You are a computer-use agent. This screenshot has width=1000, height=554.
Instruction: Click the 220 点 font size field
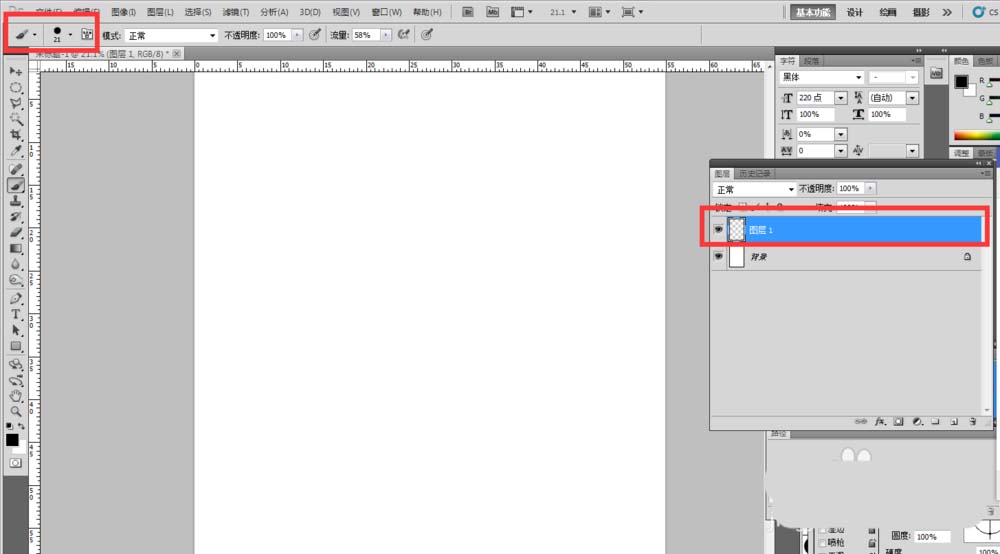click(815, 98)
